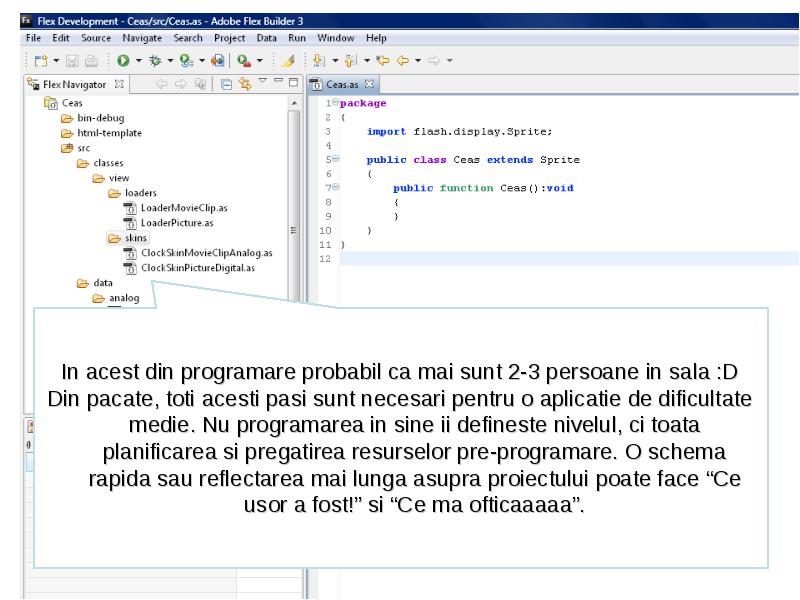Collapse code fold at line 5 class
This screenshot has height=600, width=800.
335,159
